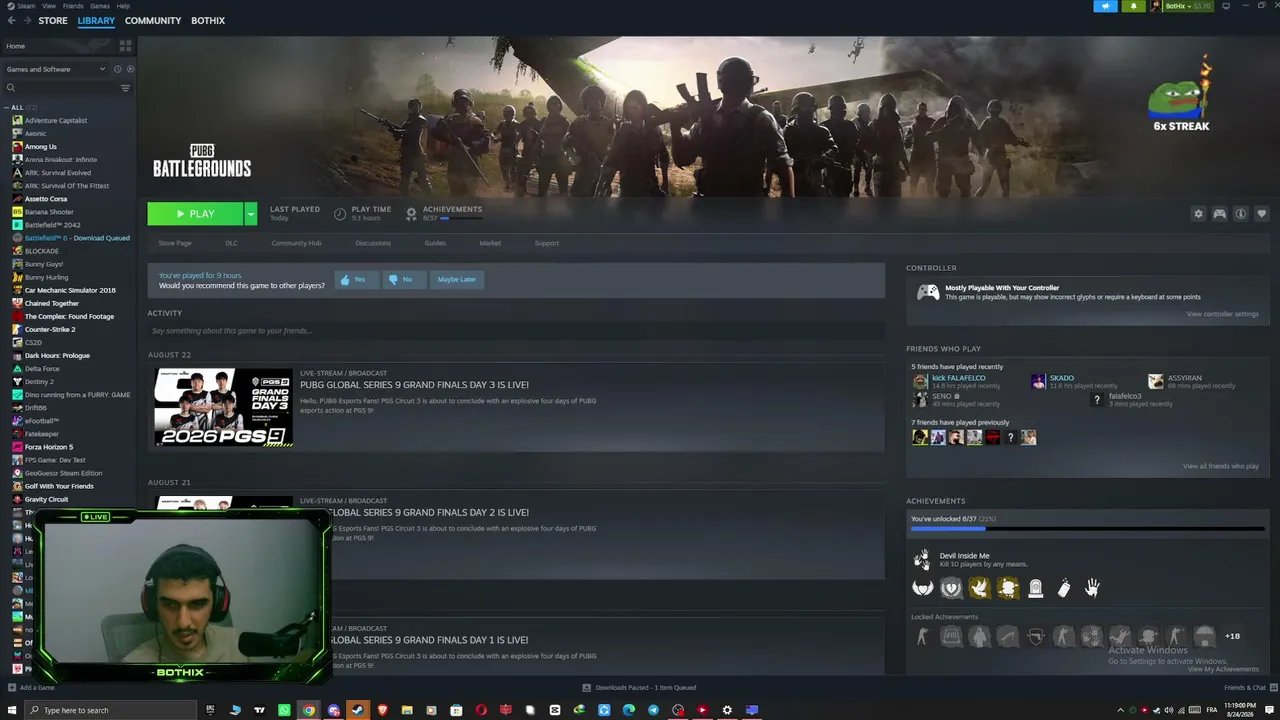Open Forza Horizon 5 icon in list

point(17,447)
